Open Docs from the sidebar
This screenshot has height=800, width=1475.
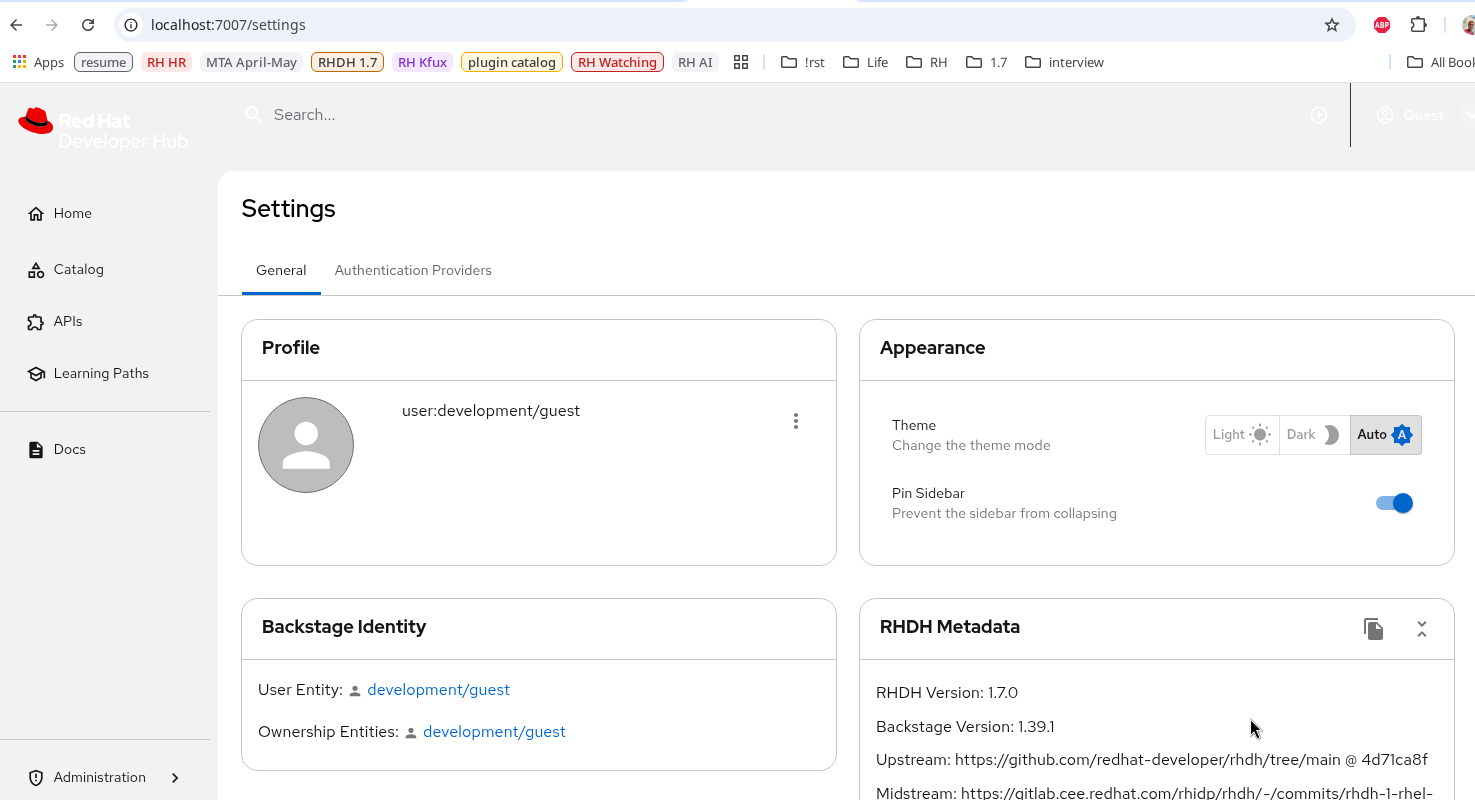point(69,449)
